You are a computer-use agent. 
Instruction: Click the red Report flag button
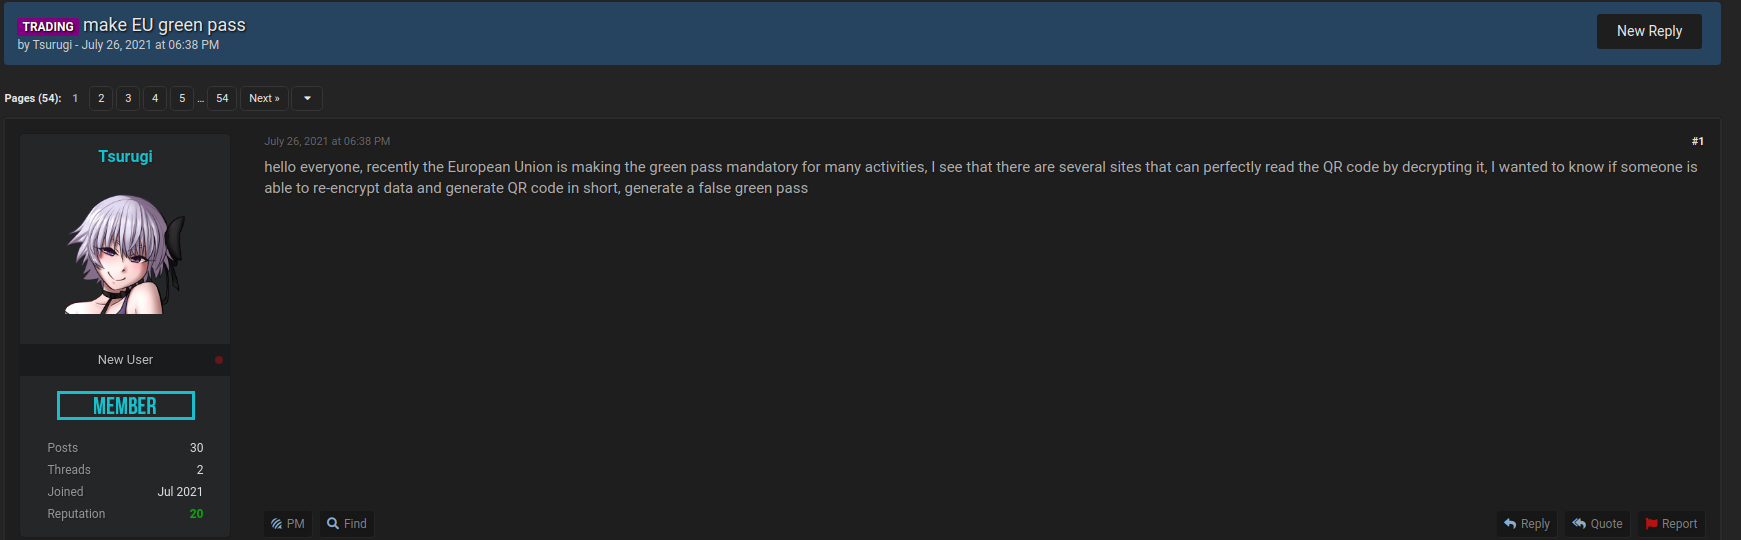[x=1671, y=524]
